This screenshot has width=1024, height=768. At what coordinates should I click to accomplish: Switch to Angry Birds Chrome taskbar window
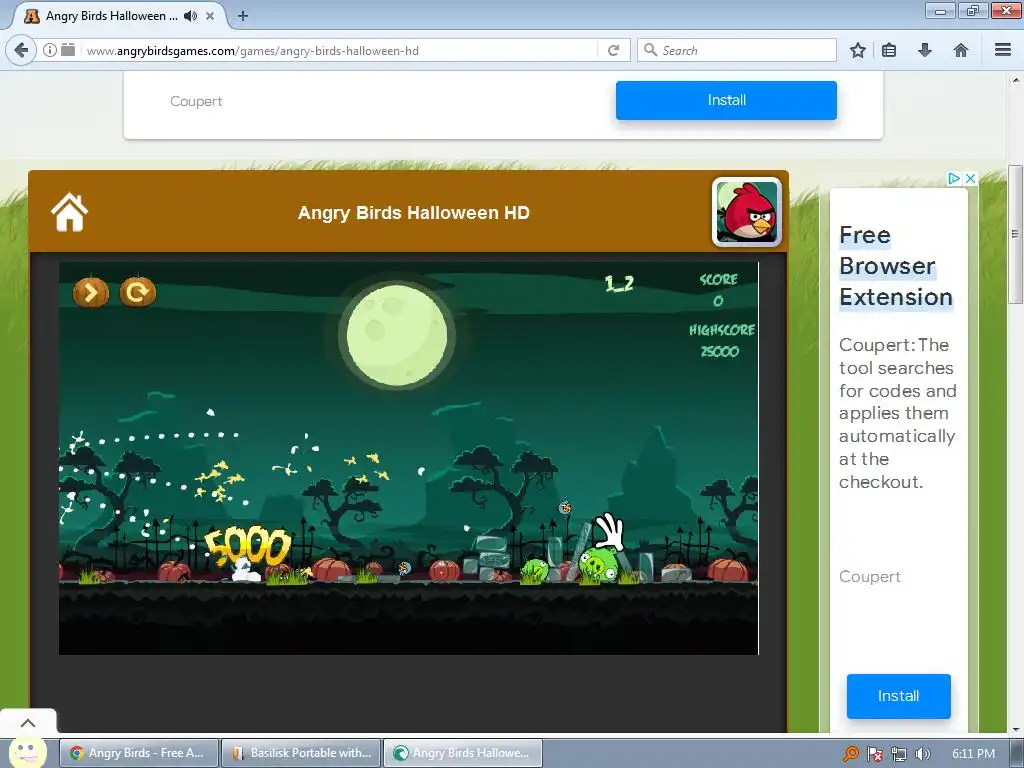(x=138, y=753)
